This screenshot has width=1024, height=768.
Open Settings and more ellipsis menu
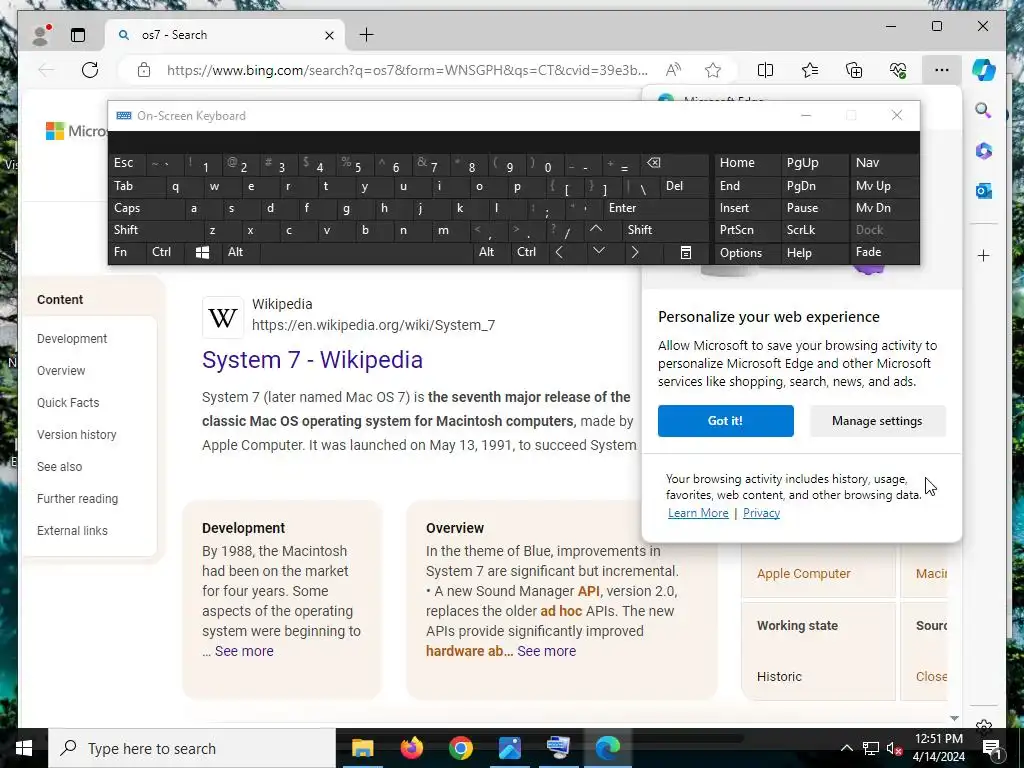coord(942,70)
